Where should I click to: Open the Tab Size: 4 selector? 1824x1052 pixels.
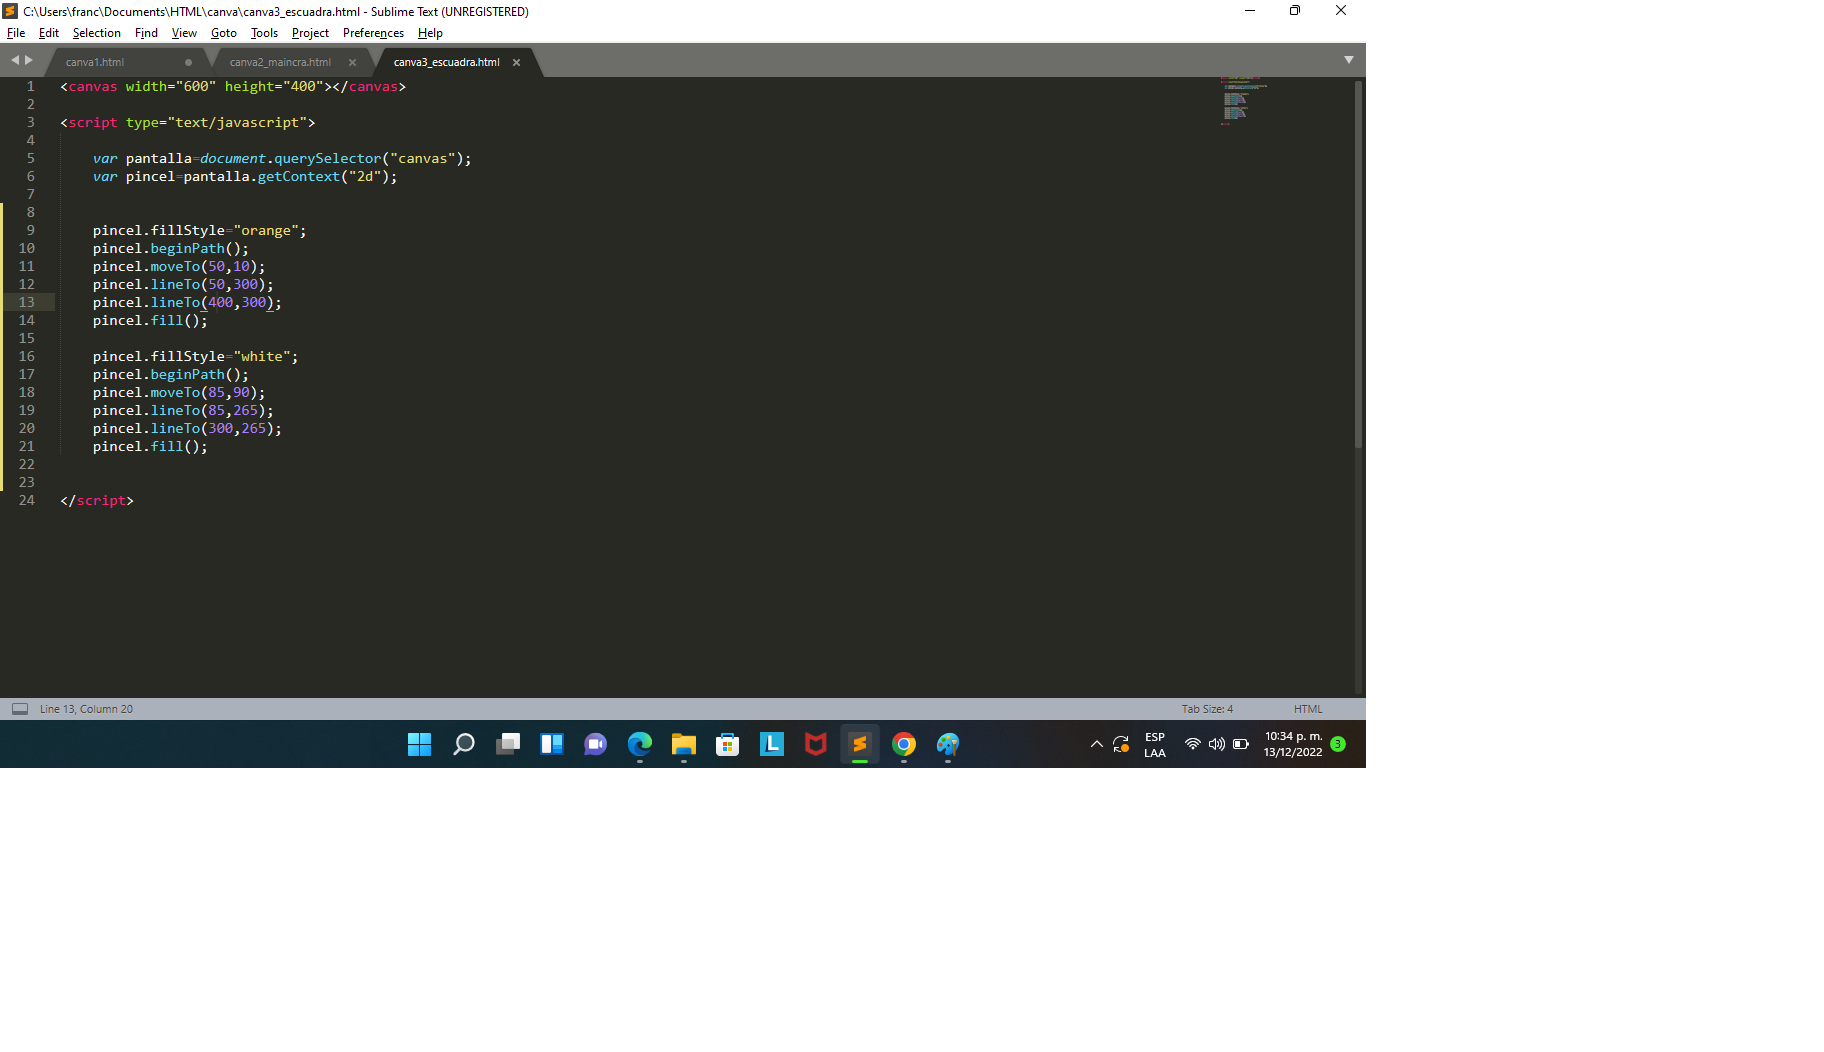(1207, 709)
